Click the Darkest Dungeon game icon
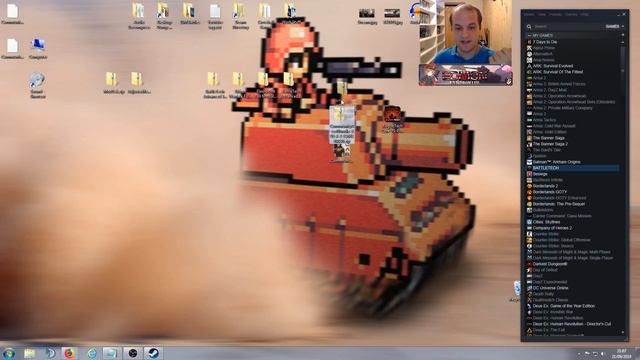 pyautogui.click(x=529, y=264)
